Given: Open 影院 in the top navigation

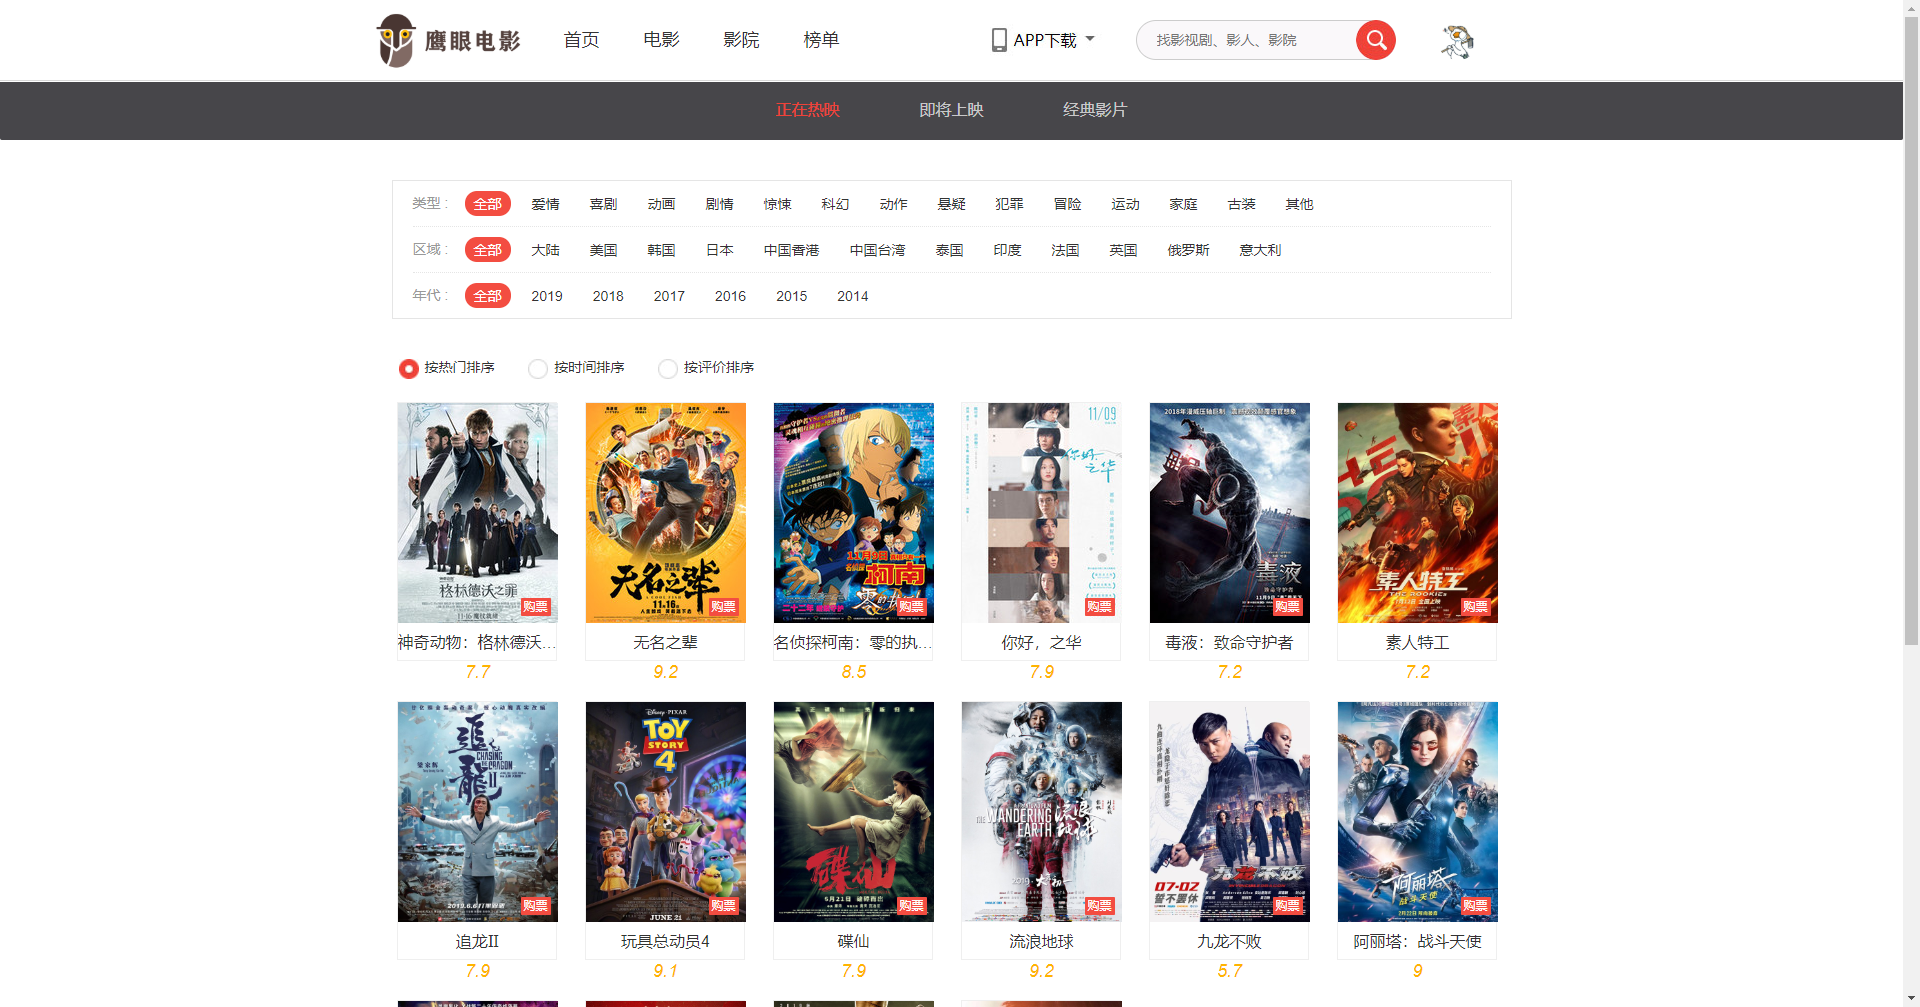Looking at the screenshot, I should coord(741,40).
